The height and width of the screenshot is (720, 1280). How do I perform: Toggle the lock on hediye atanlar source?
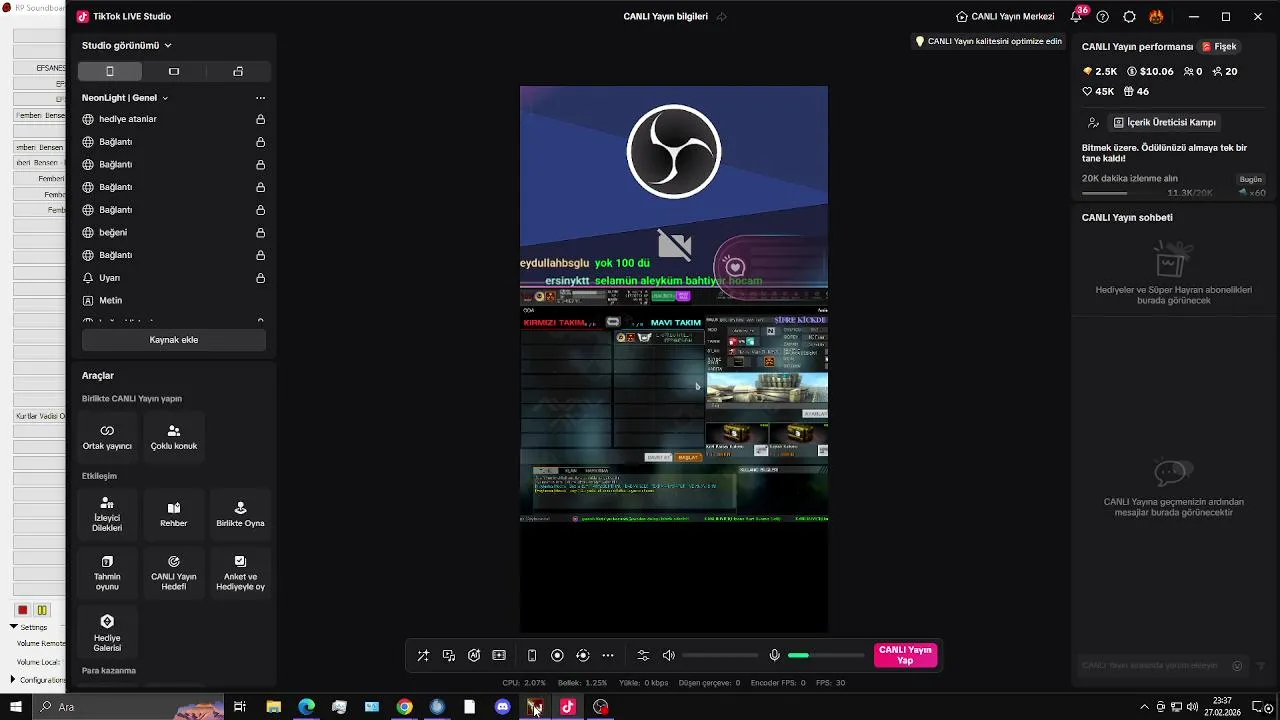[x=260, y=119]
